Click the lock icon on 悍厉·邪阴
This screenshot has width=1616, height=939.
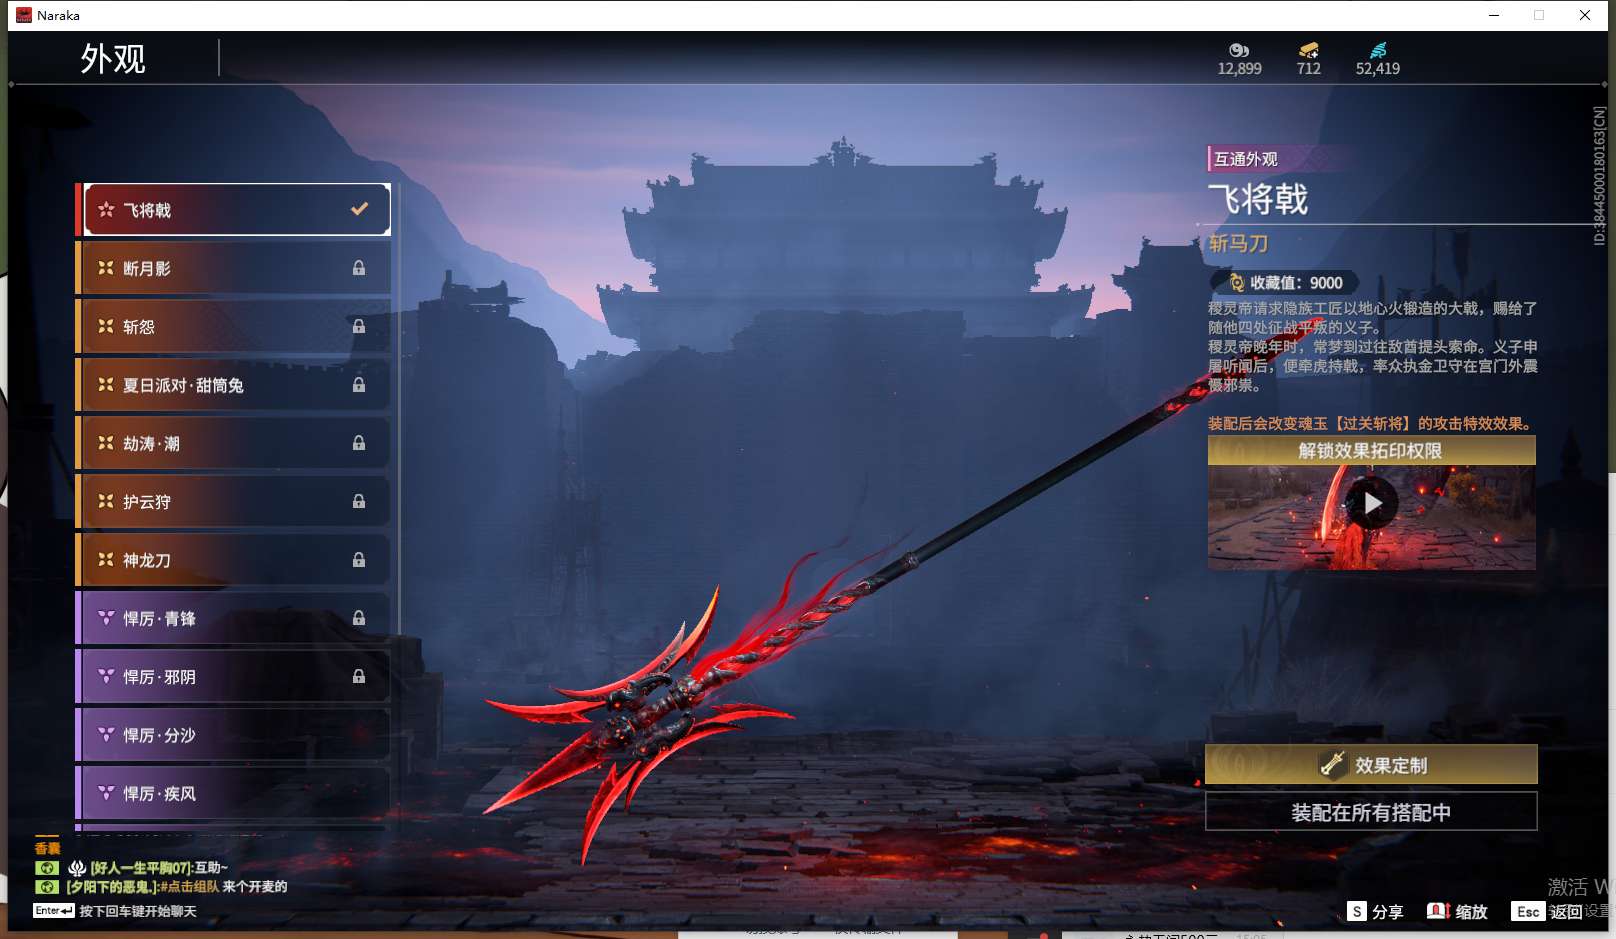[x=359, y=676]
